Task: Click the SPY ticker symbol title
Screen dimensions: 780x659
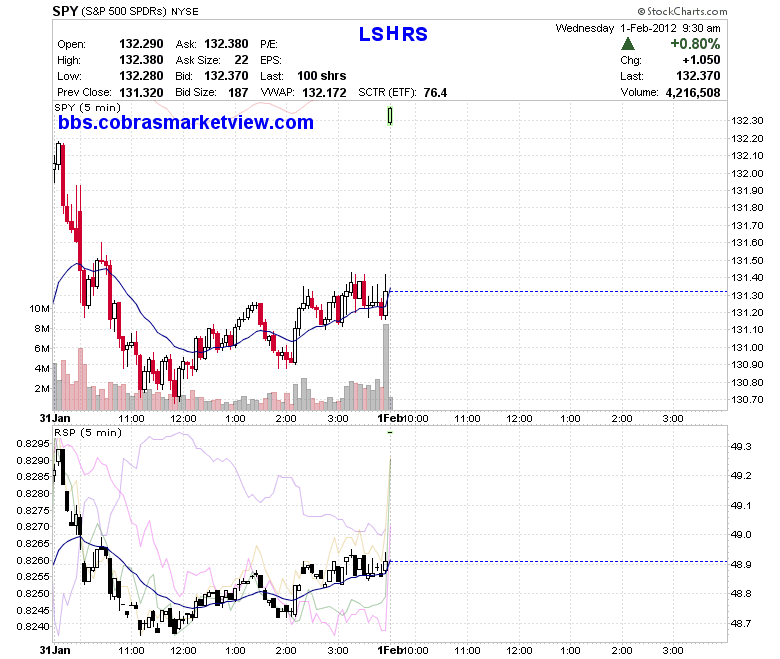Action: point(65,11)
